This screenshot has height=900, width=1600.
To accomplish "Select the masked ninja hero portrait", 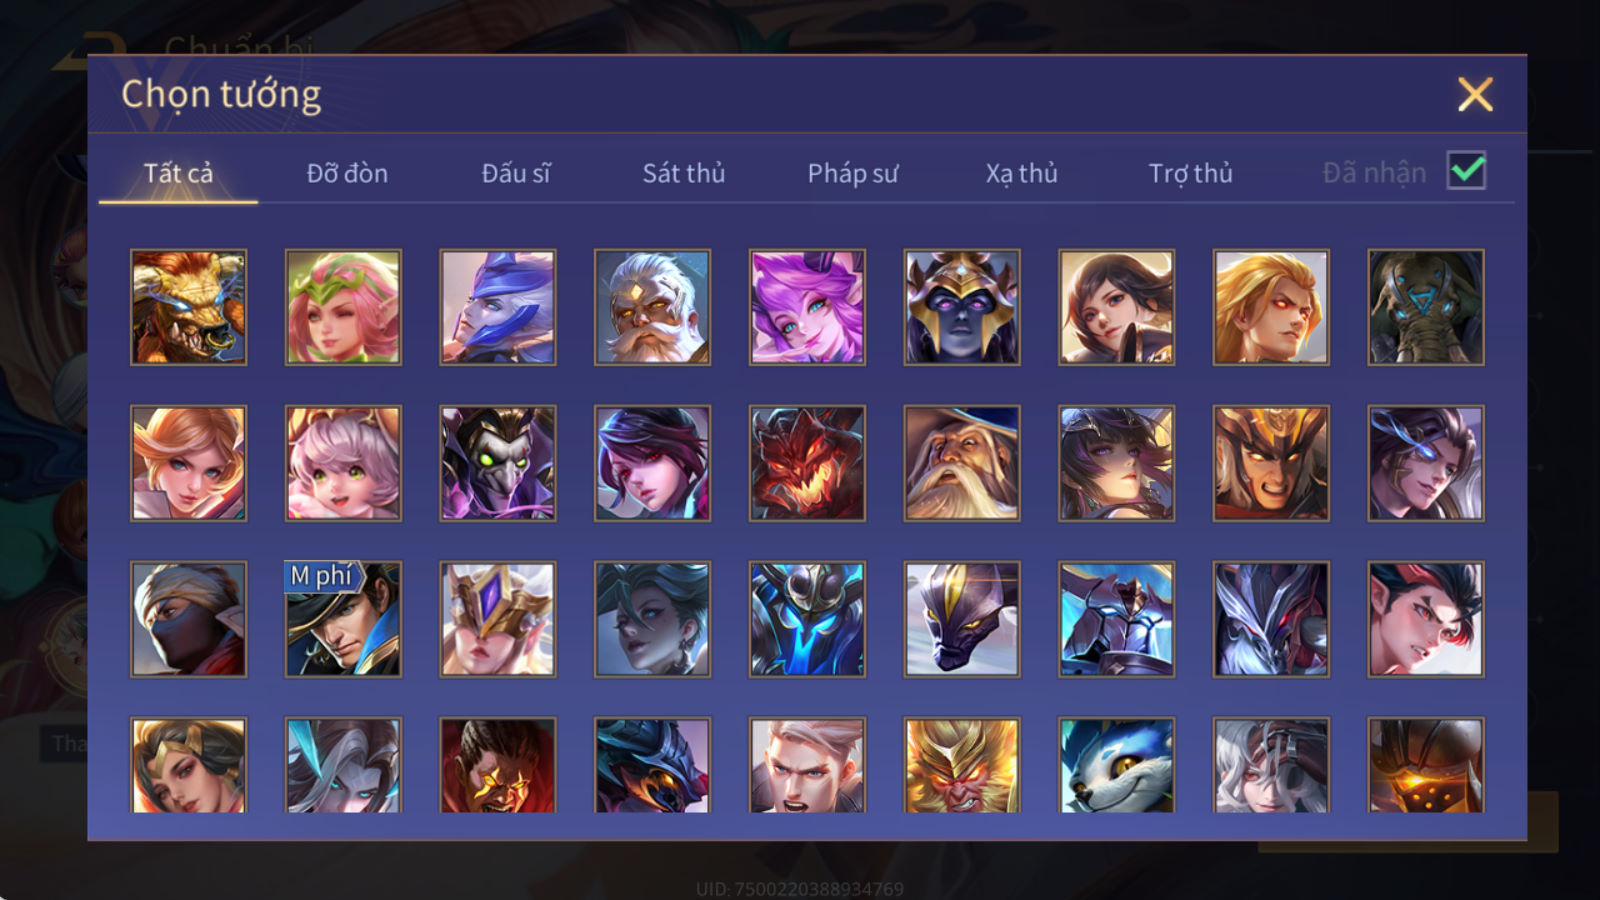I will pyautogui.click(x=188, y=619).
